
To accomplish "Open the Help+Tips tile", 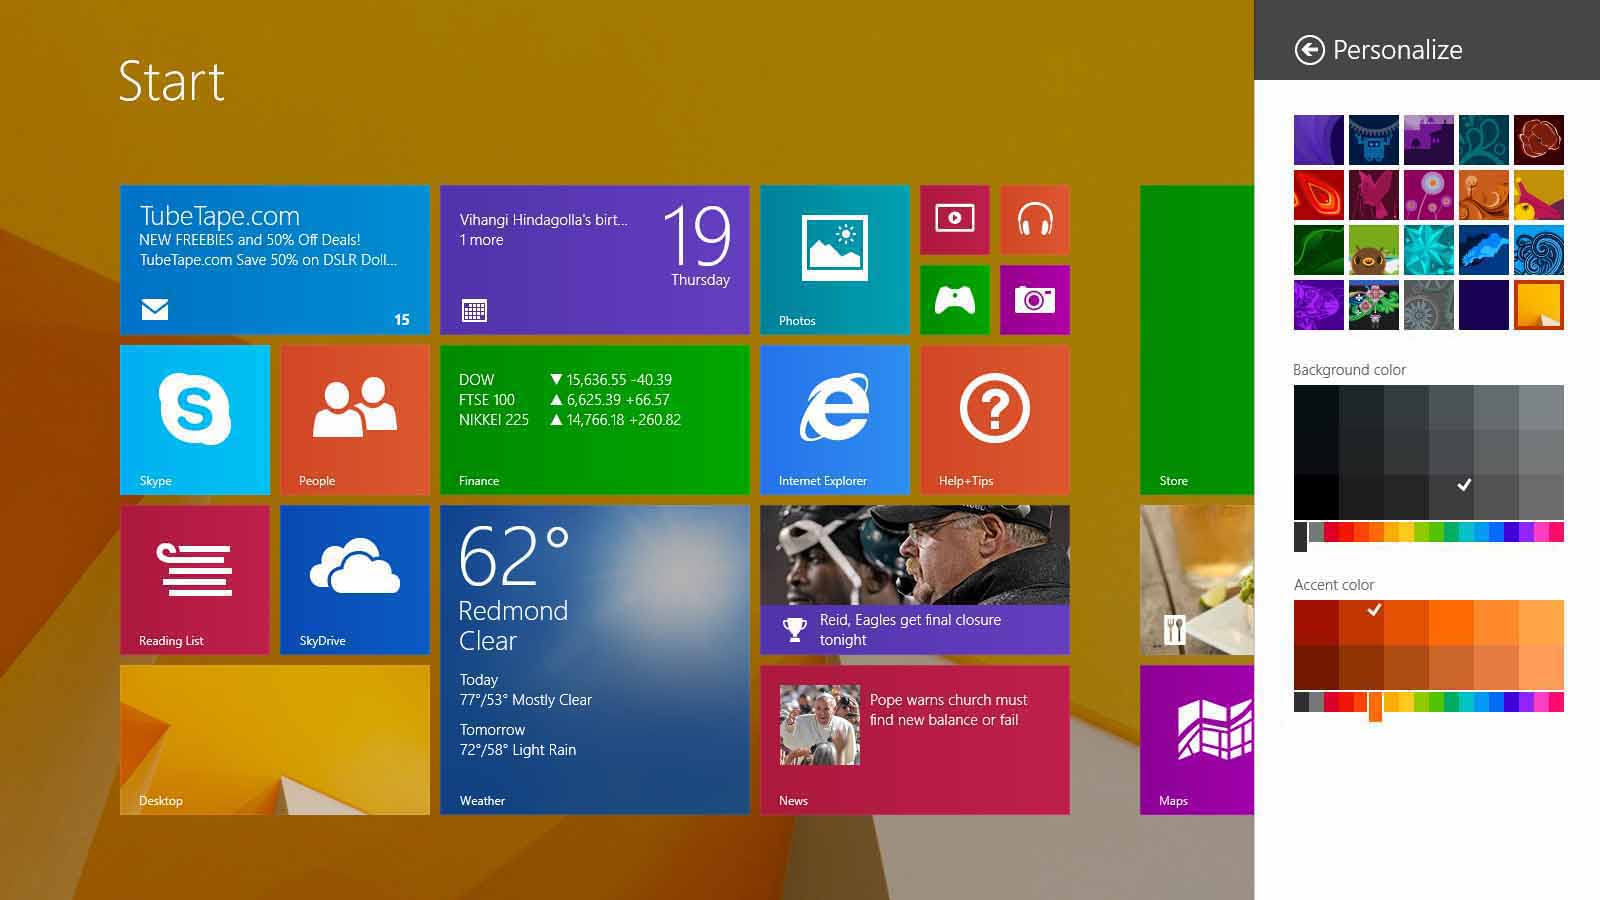I will (x=995, y=420).
